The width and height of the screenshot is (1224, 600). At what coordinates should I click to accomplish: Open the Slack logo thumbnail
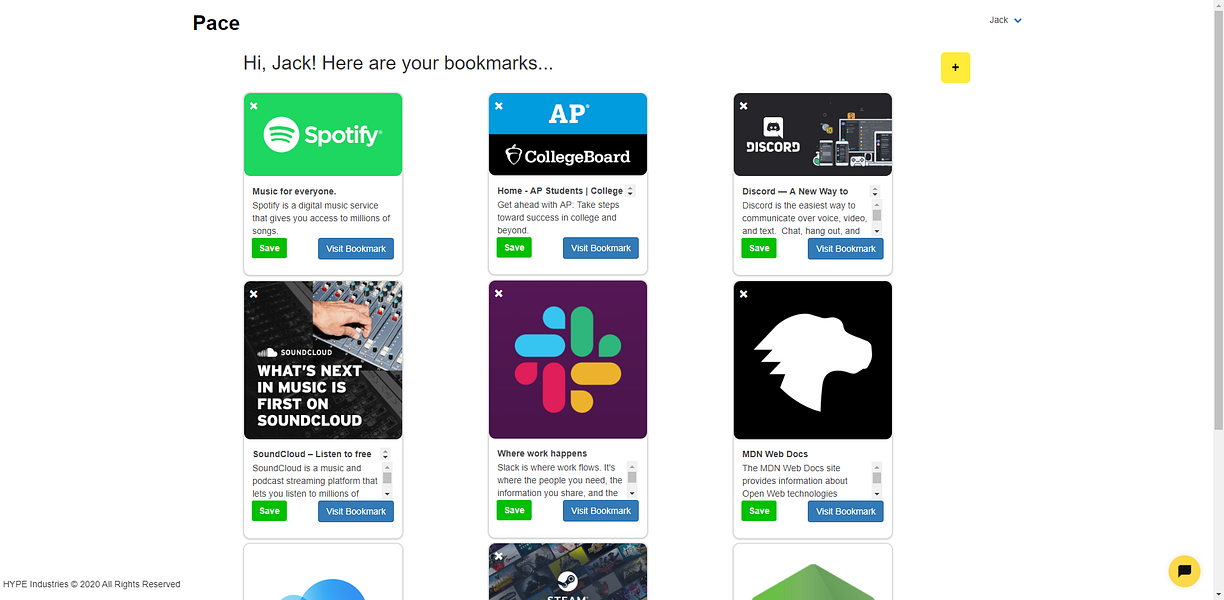tap(568, 360)
